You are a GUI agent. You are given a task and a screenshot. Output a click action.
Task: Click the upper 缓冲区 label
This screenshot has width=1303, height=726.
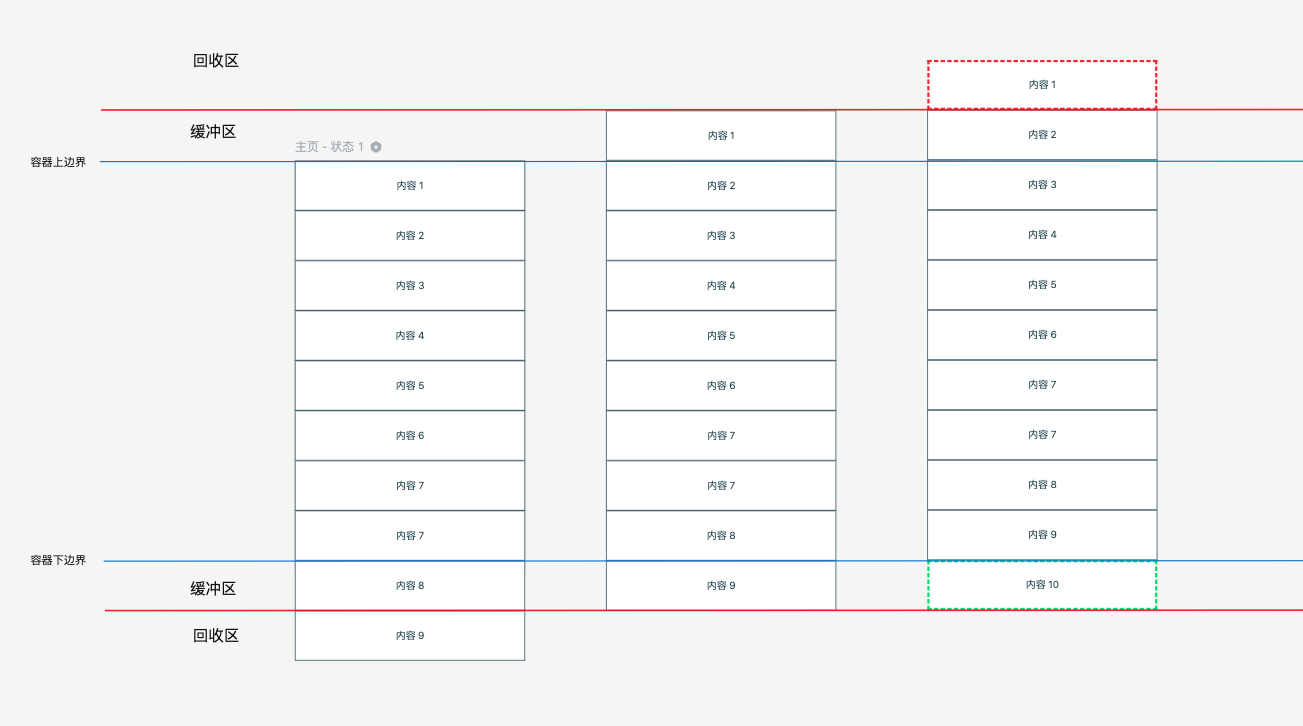click(213, 132)
